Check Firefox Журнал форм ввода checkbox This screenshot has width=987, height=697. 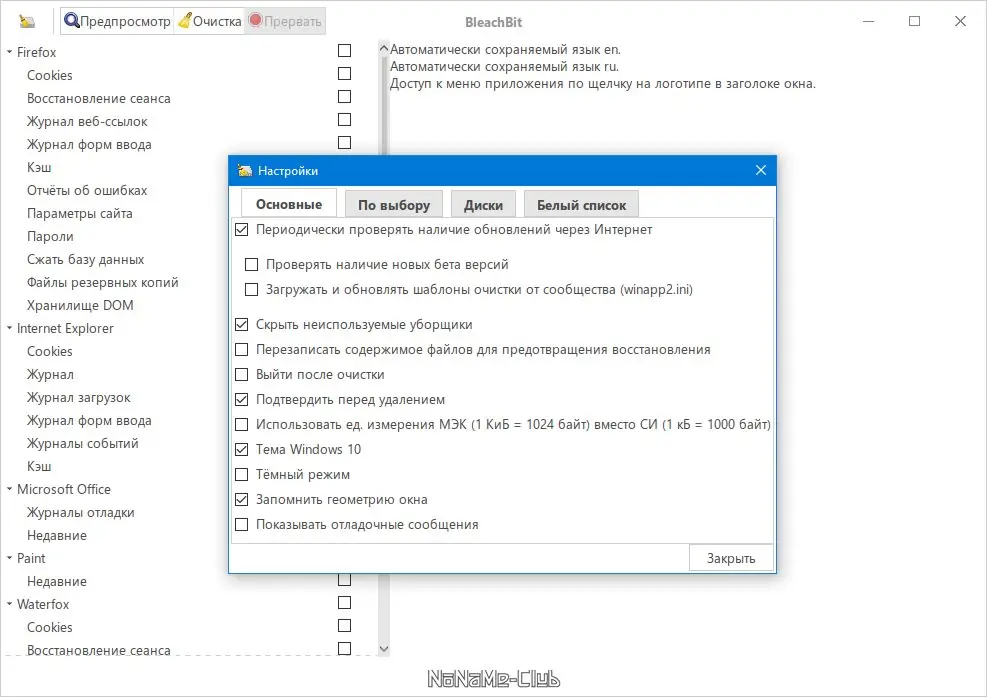click(x=344, y=142)
